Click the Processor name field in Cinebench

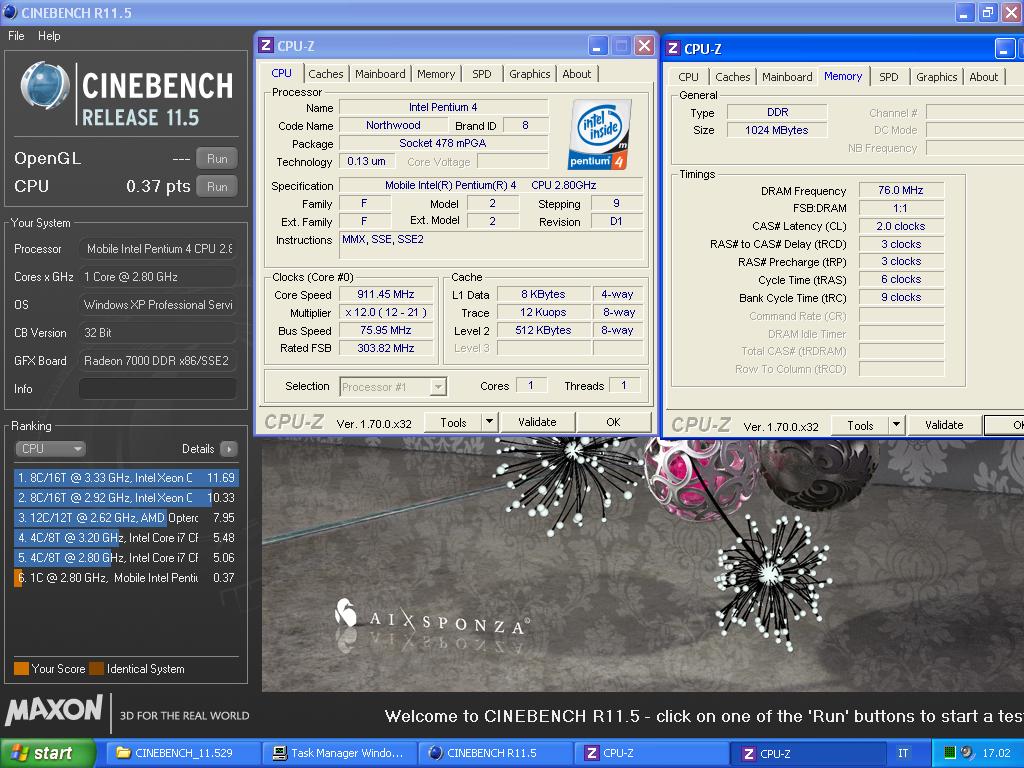click(x=157, y=249)
